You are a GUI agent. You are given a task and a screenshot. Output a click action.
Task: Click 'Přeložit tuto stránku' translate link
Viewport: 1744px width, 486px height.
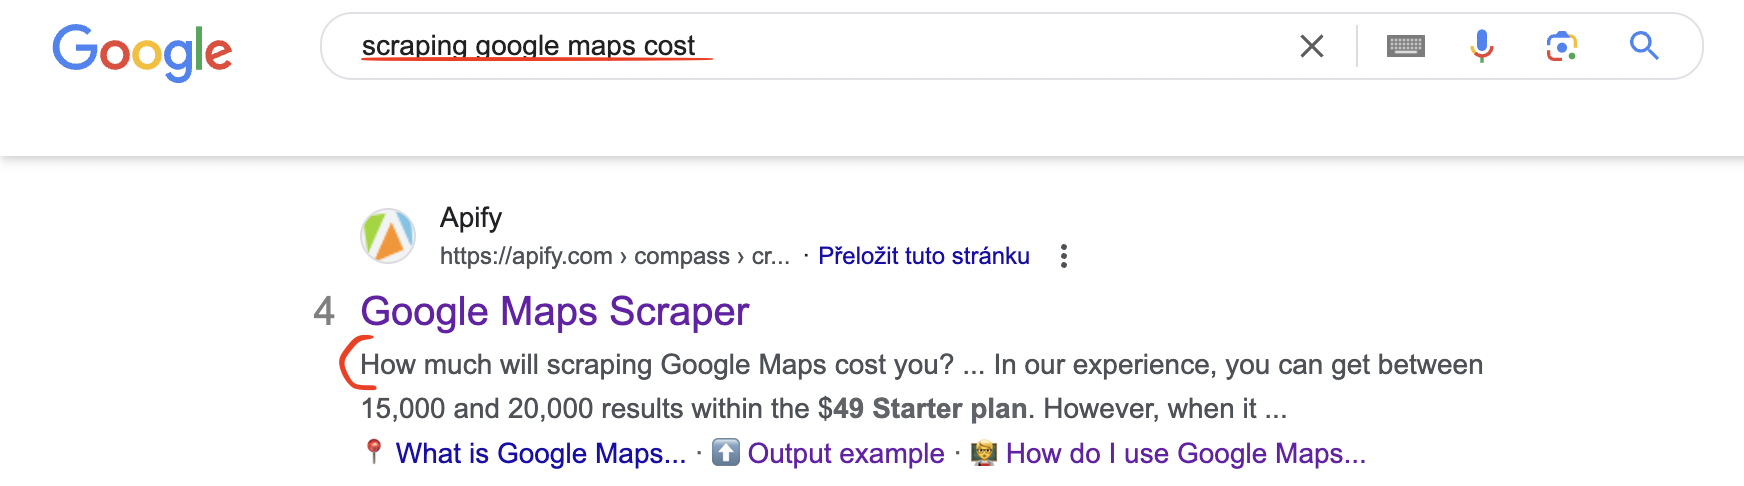pyautogui.click(x=923, y=256)
